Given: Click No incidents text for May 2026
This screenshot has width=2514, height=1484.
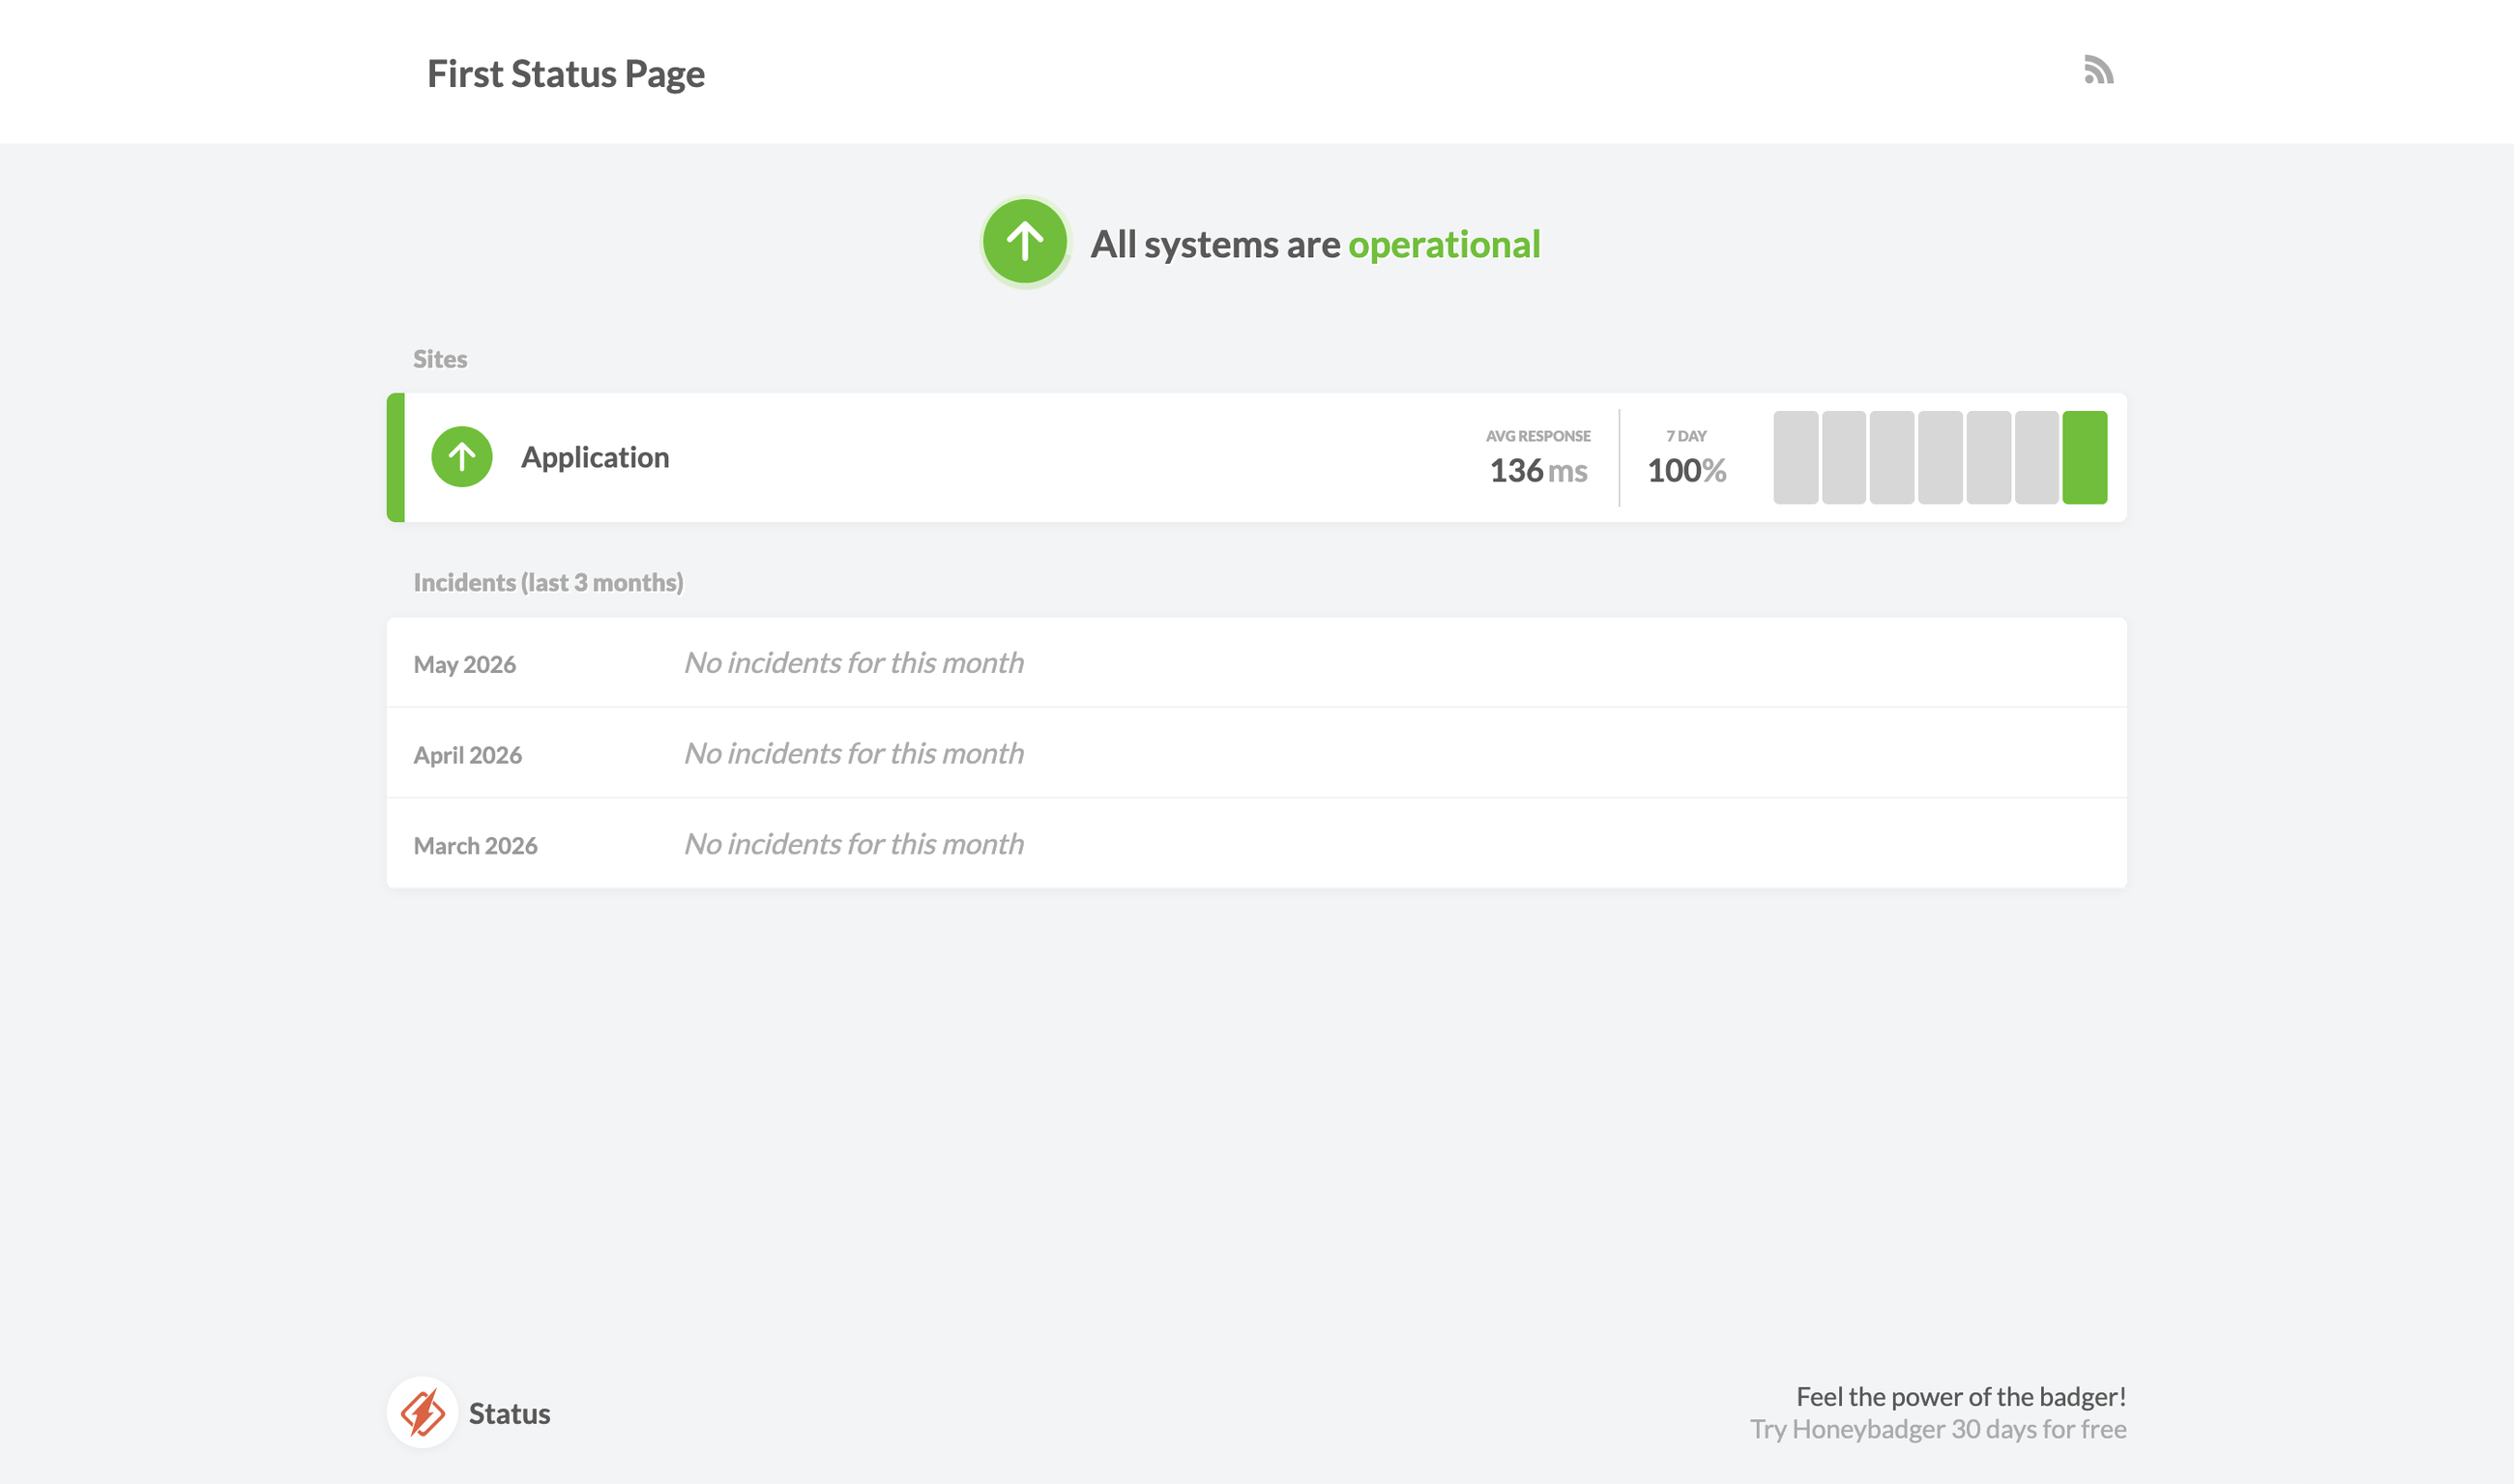Looking at the screenshot, I should (854, 663).
